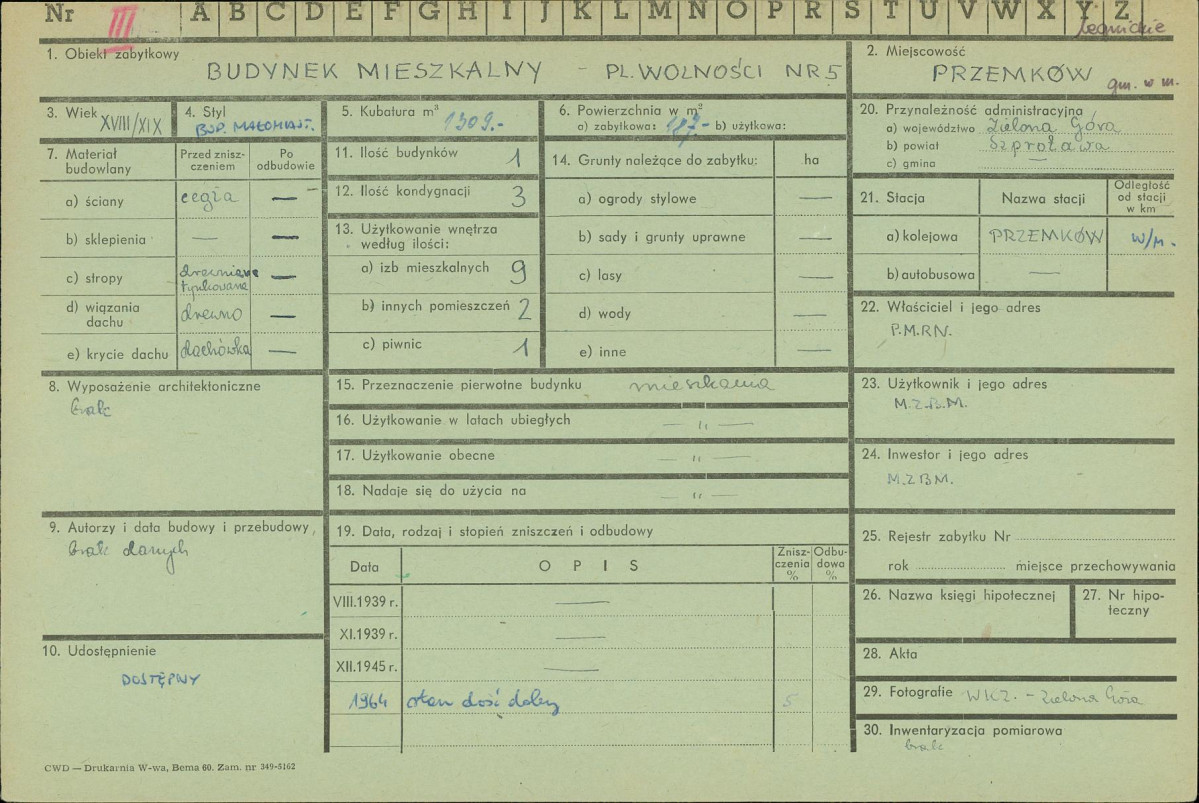Click the Obiekt zabytkowy field text
The height and width of the screenshot is (803, 1199).
pyautogui.click(x=524, y=72)
